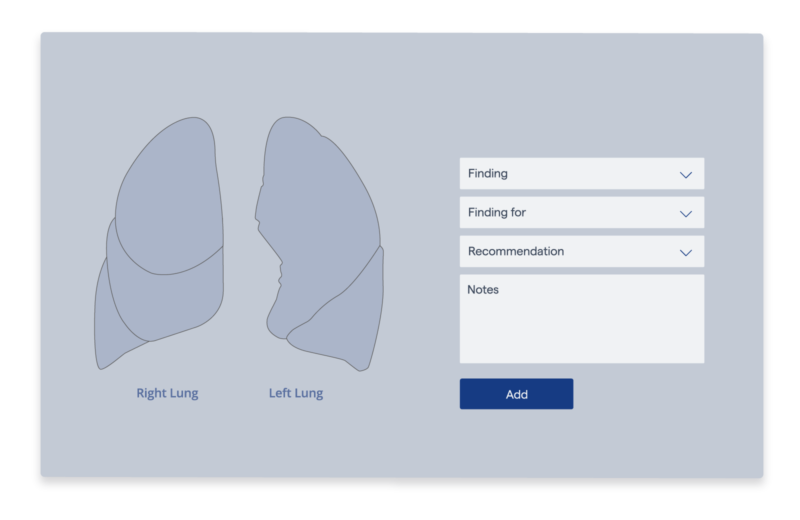This screenshot has height=520, width=800.
Task: Open the Finding for dropdown
Action: (x=582, y=212)
